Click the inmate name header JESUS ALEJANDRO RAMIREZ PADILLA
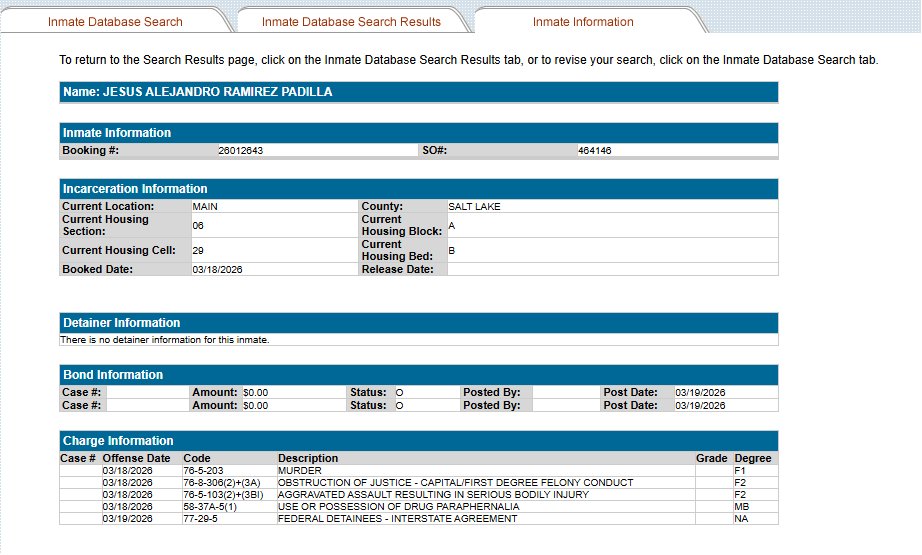This screenshot has height=555, width=922. [419, 92]
